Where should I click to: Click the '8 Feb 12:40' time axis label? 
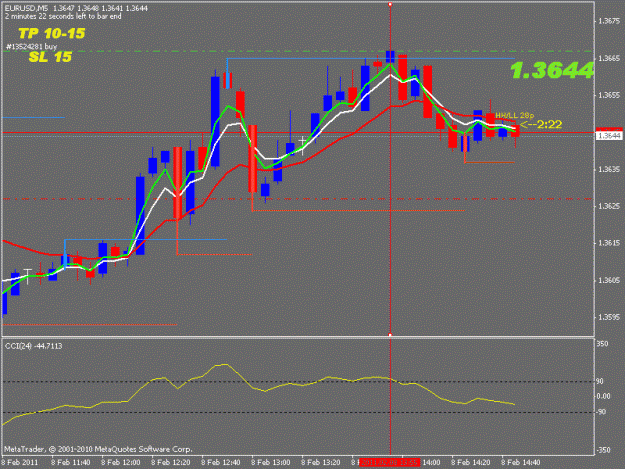(x=221, y=463)
